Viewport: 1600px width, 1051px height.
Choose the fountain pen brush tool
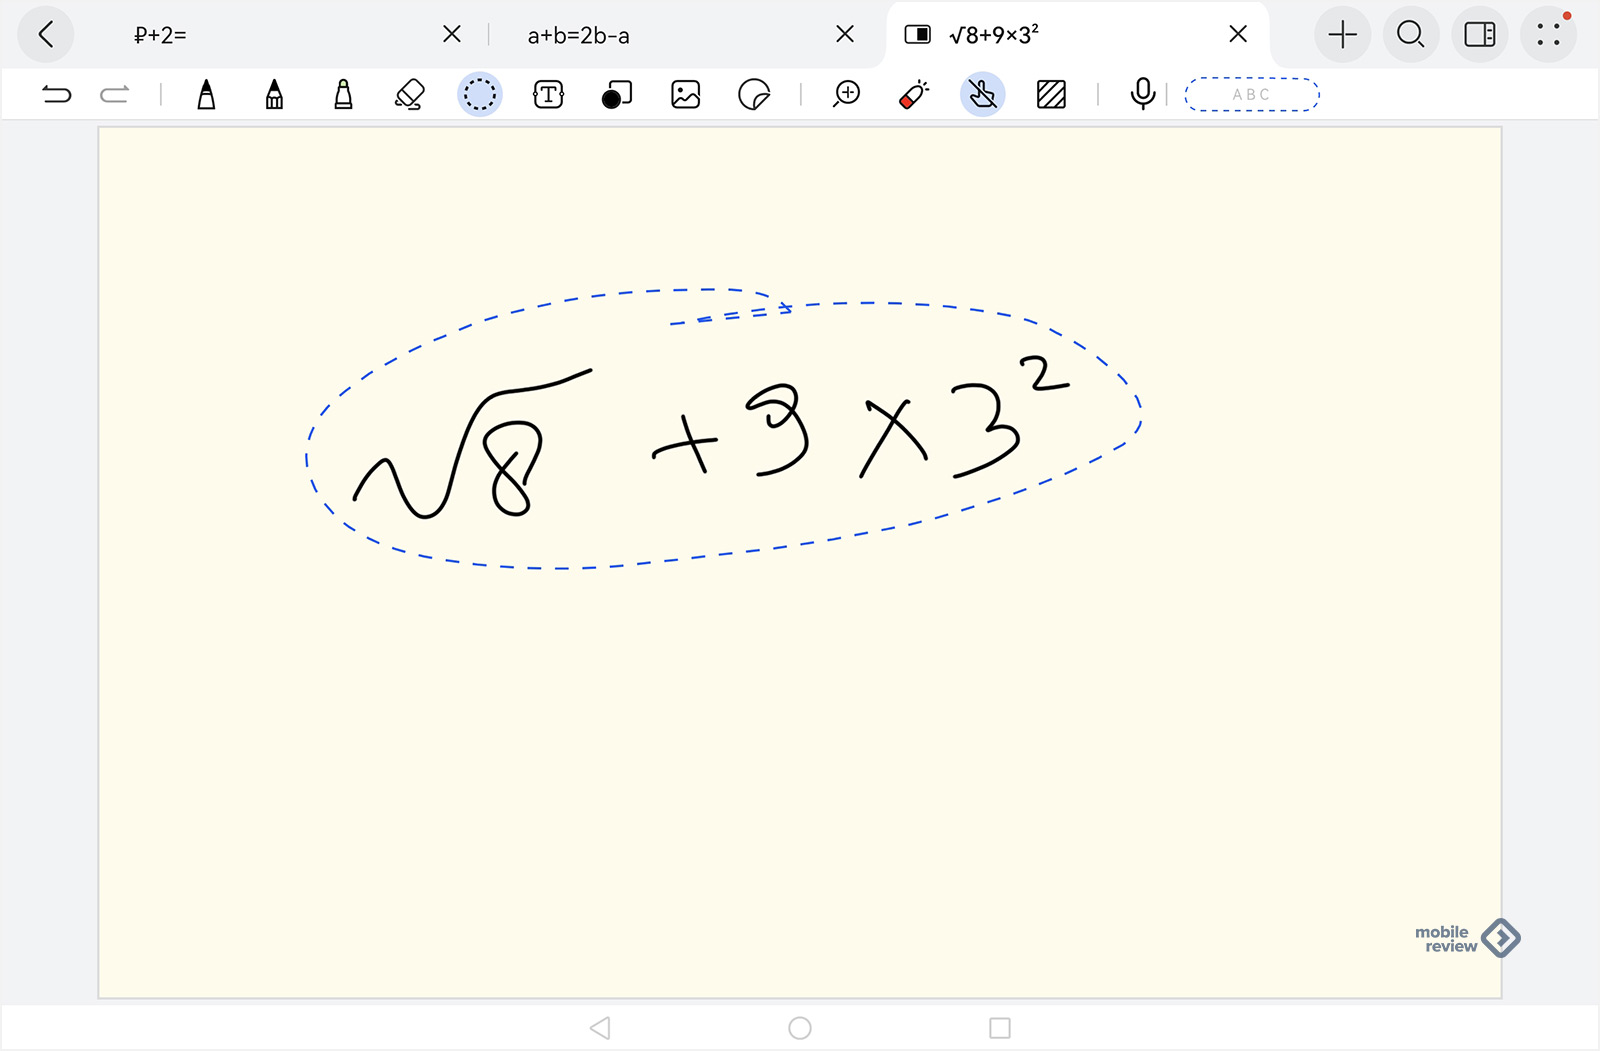point(274,95)
